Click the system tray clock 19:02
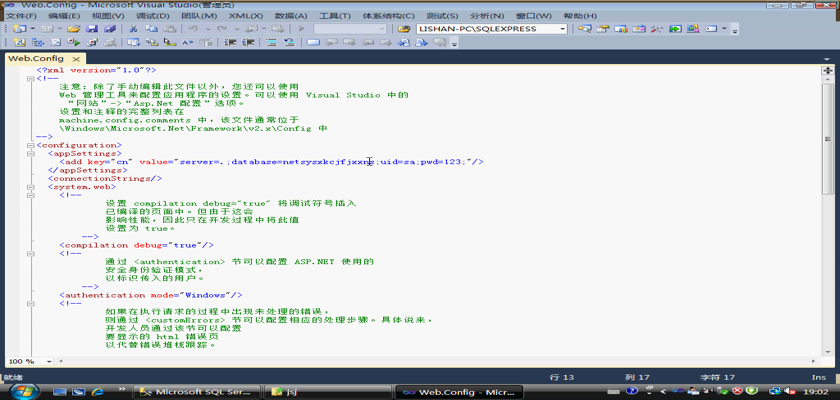840x400 pixels. pyautogui.click(x=815, y=392)
